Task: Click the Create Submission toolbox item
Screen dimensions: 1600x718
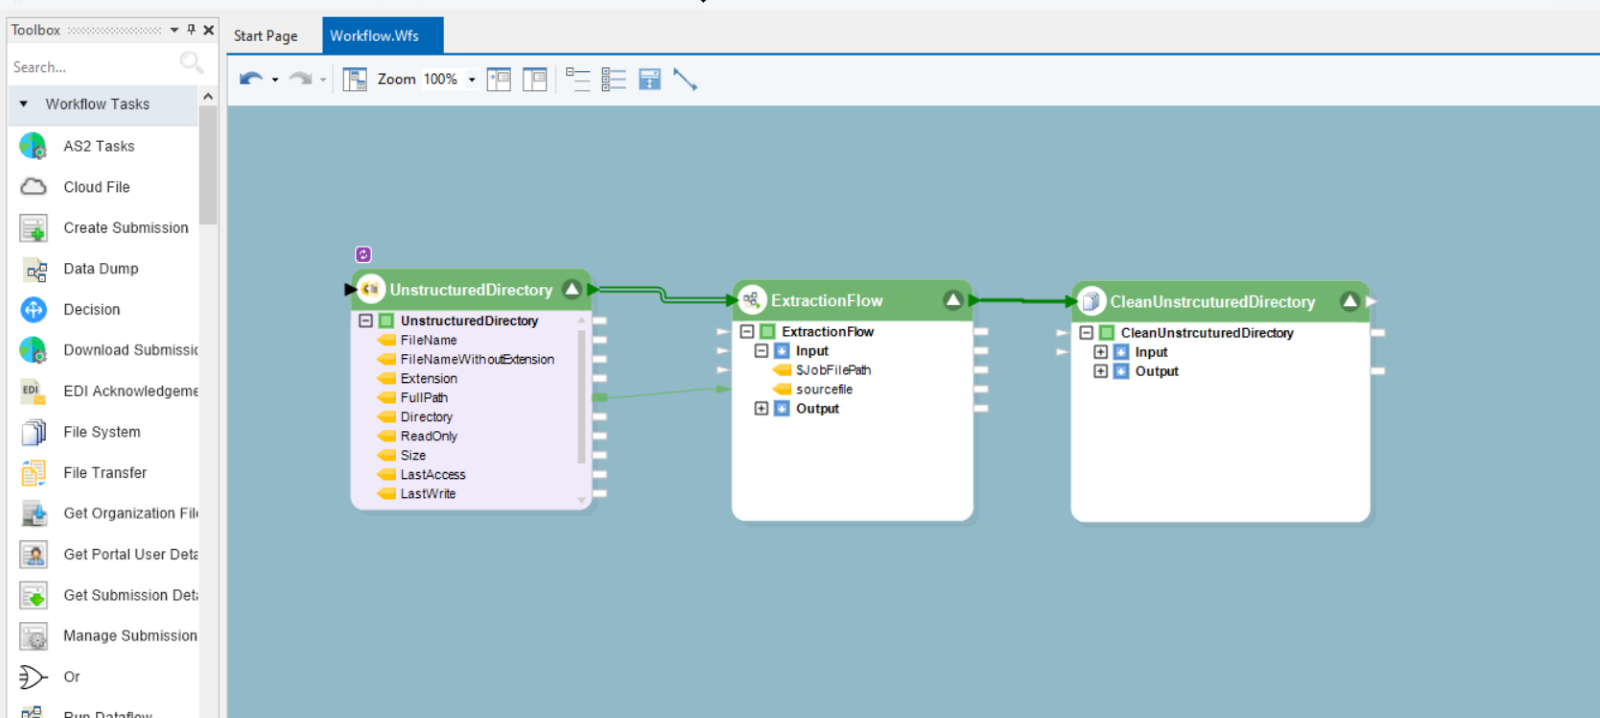Action: (125, 228)
